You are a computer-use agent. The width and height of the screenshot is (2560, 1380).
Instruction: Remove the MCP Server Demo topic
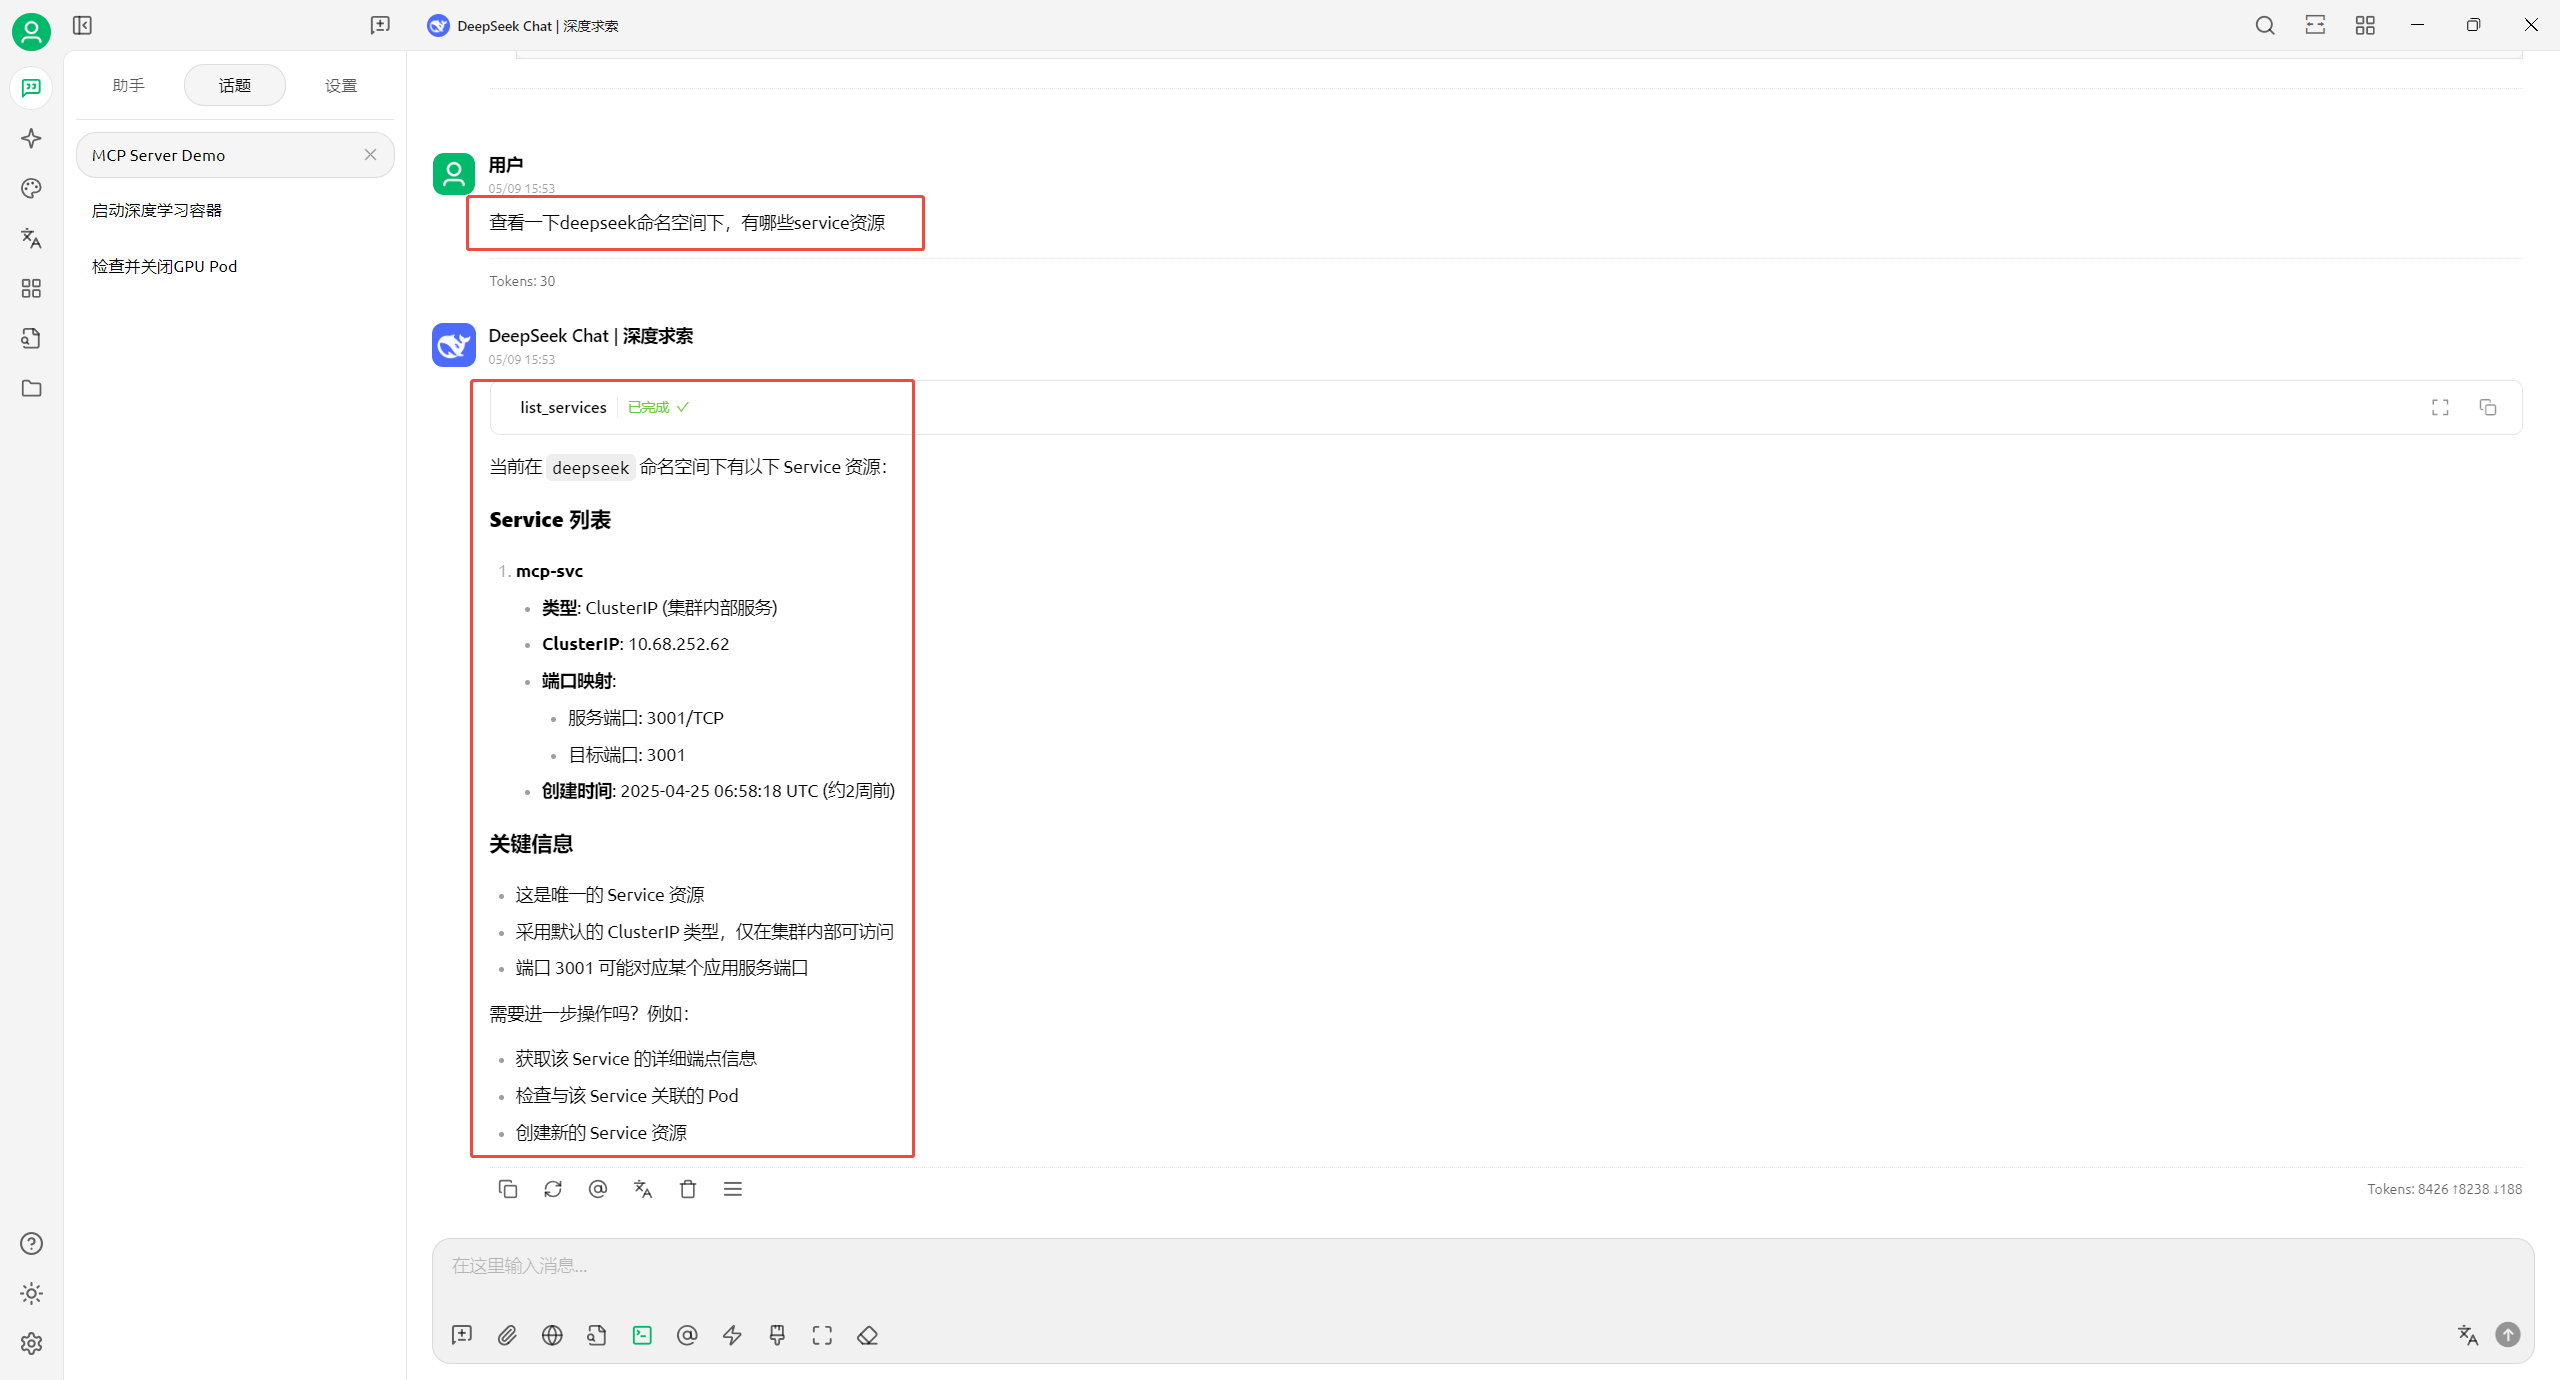pyautogui.click(x=370, y=155)
